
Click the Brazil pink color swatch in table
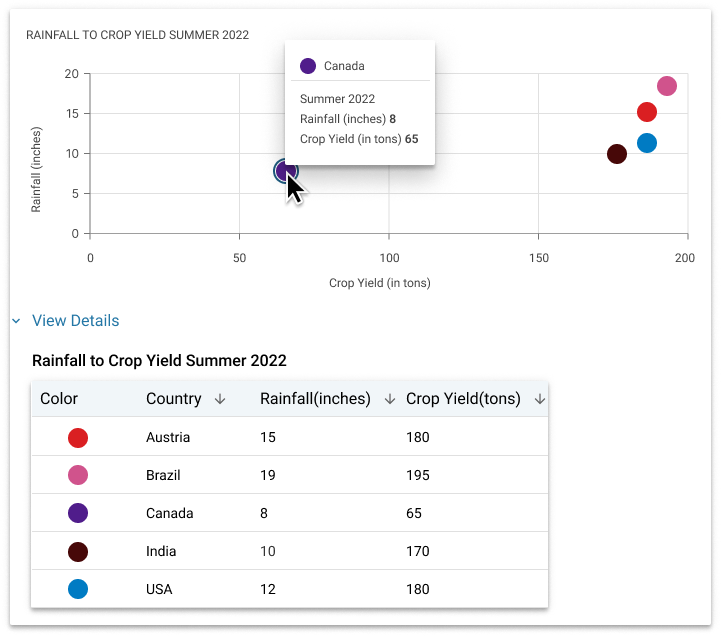pyautogui.click(x=78, y=475)
